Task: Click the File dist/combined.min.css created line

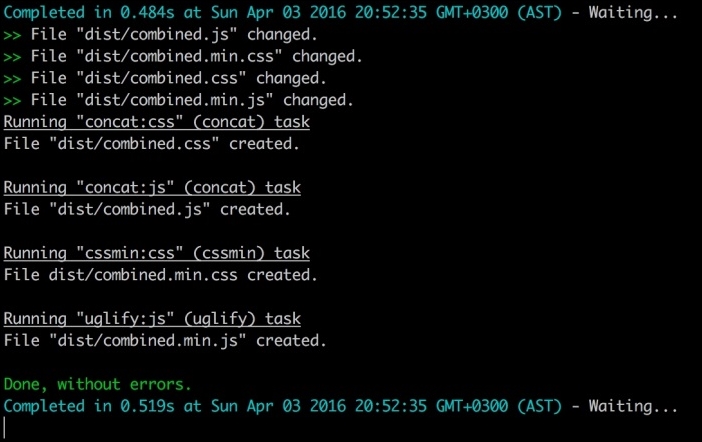Action: click(161, 275)
